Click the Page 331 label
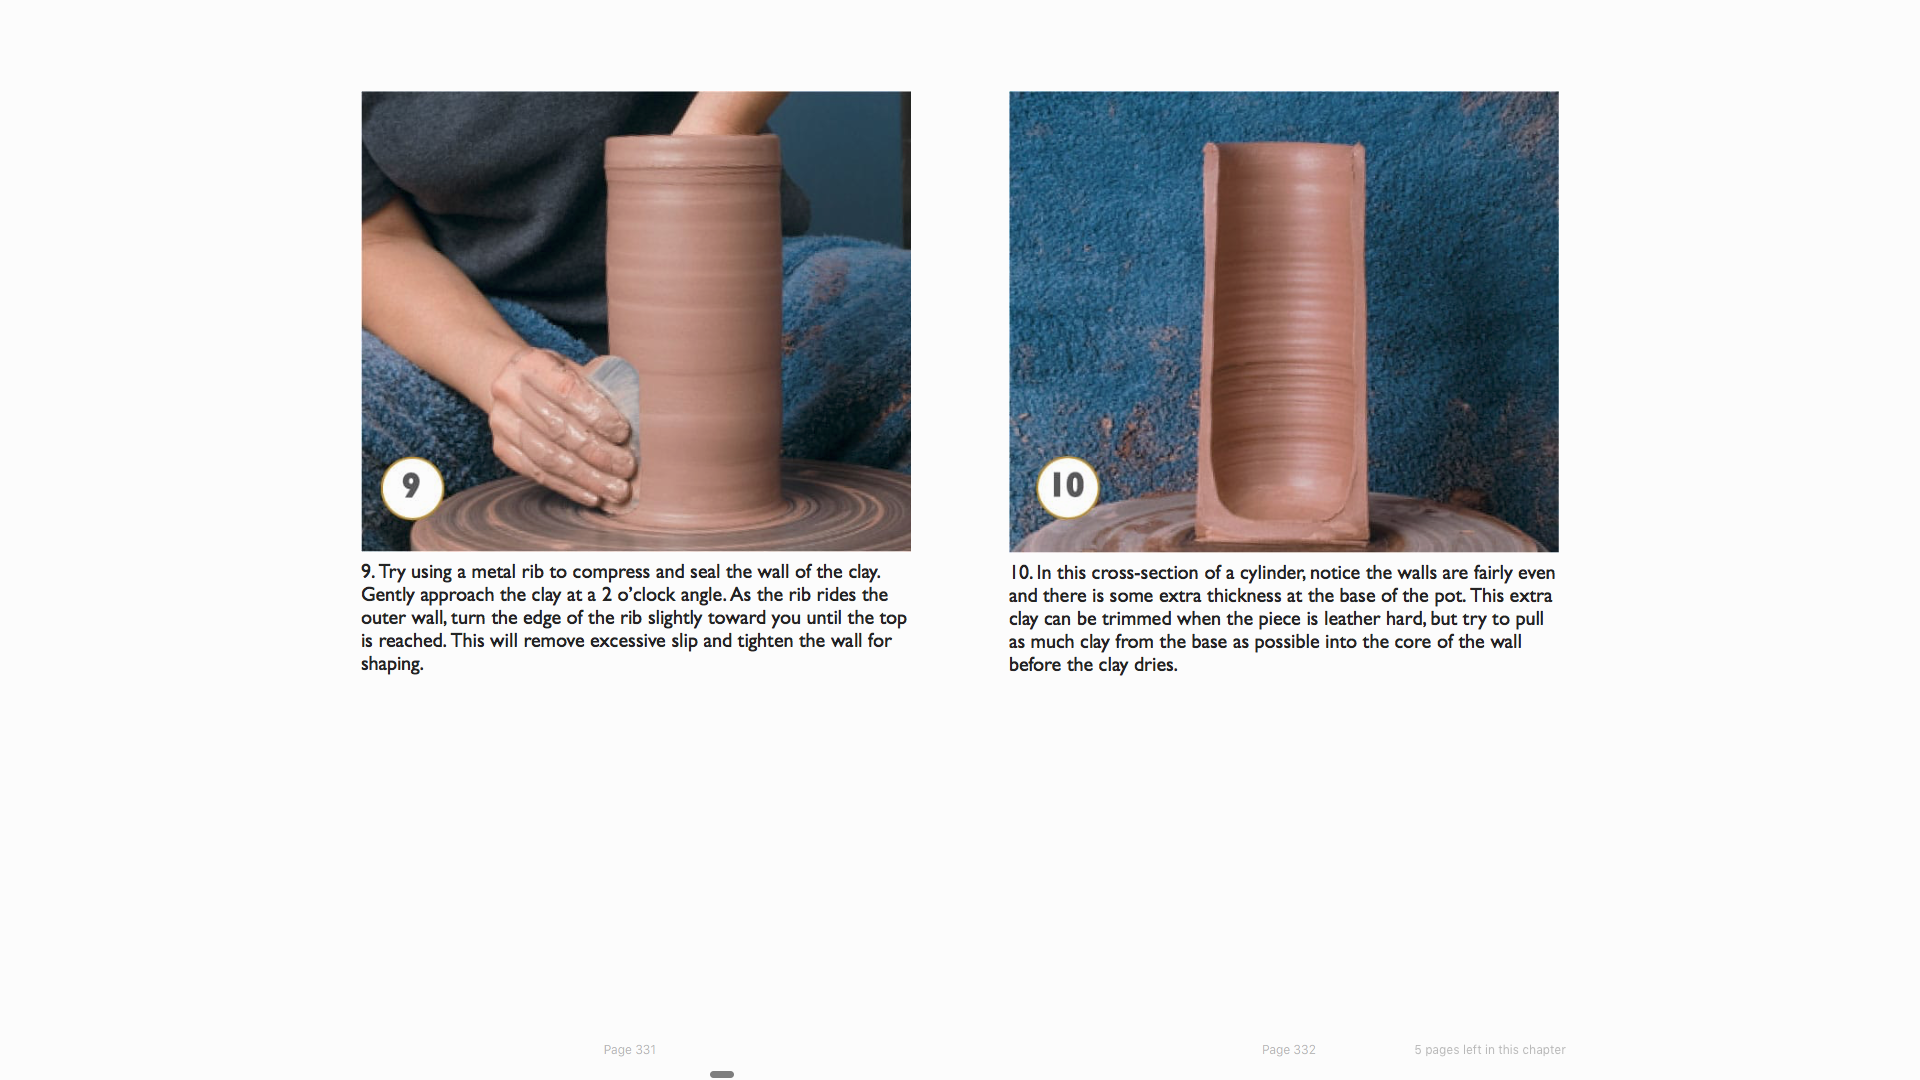Viewport: 1920px width, 1080px height. (630, 1050)
